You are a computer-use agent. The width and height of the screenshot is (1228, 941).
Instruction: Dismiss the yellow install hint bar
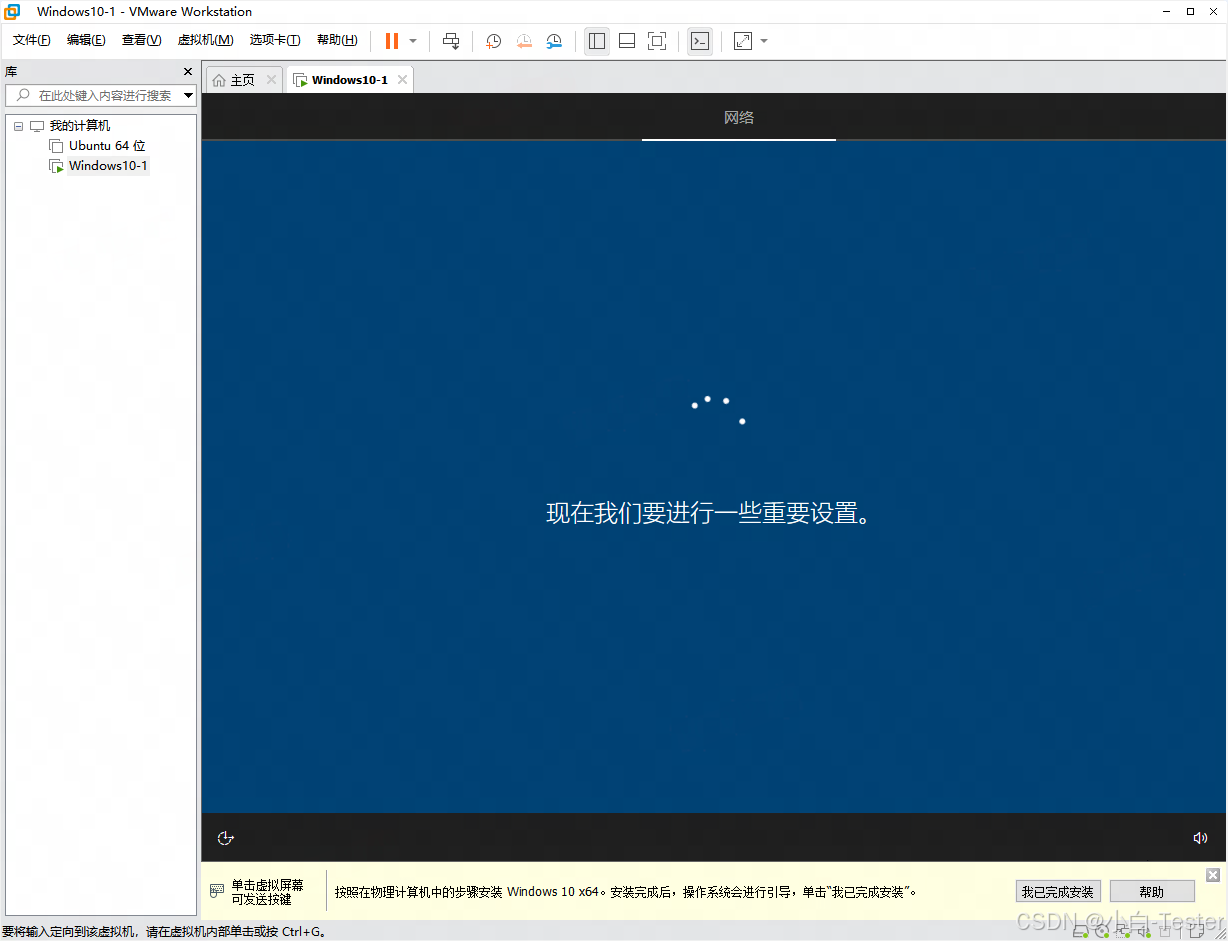pos(1213,875)
